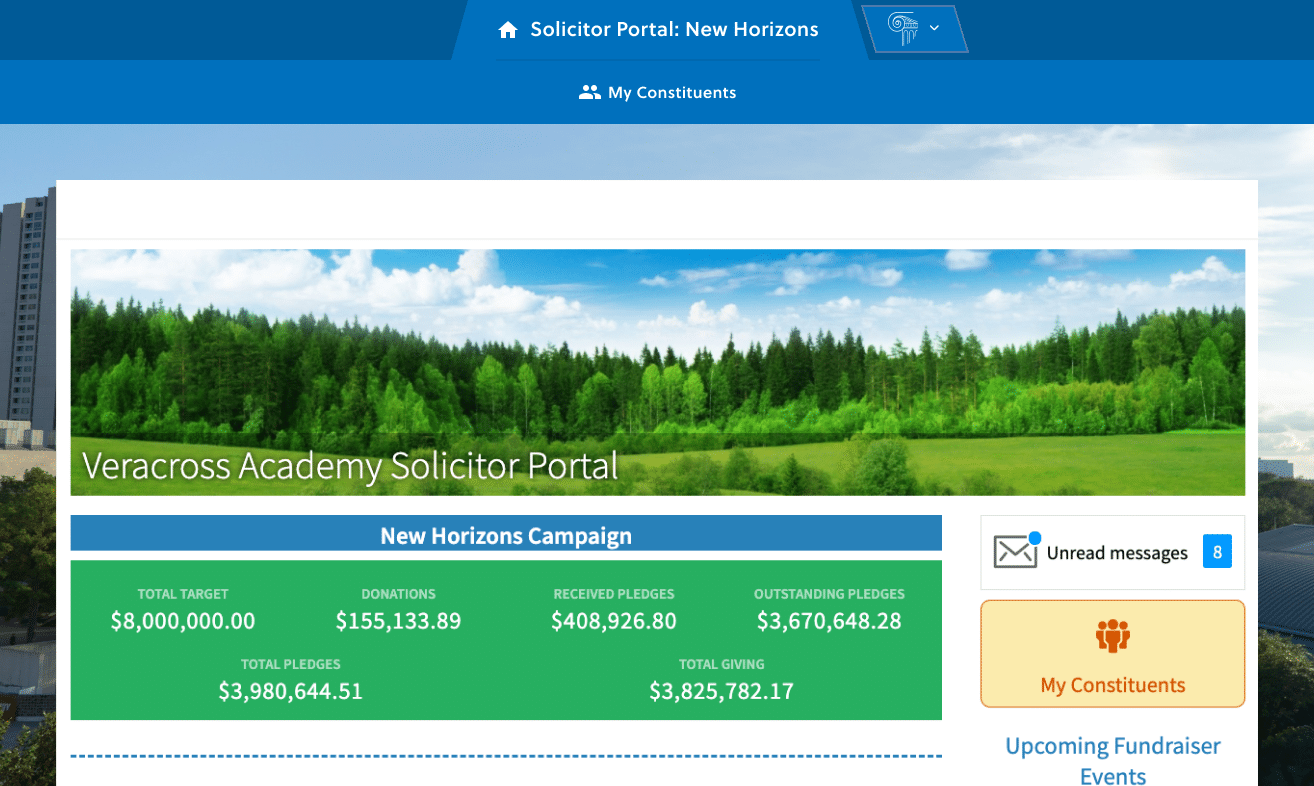Click the Total Pledges value $3,980,644.51
This screenshot has height=786, width=1314.
point(291,691)
